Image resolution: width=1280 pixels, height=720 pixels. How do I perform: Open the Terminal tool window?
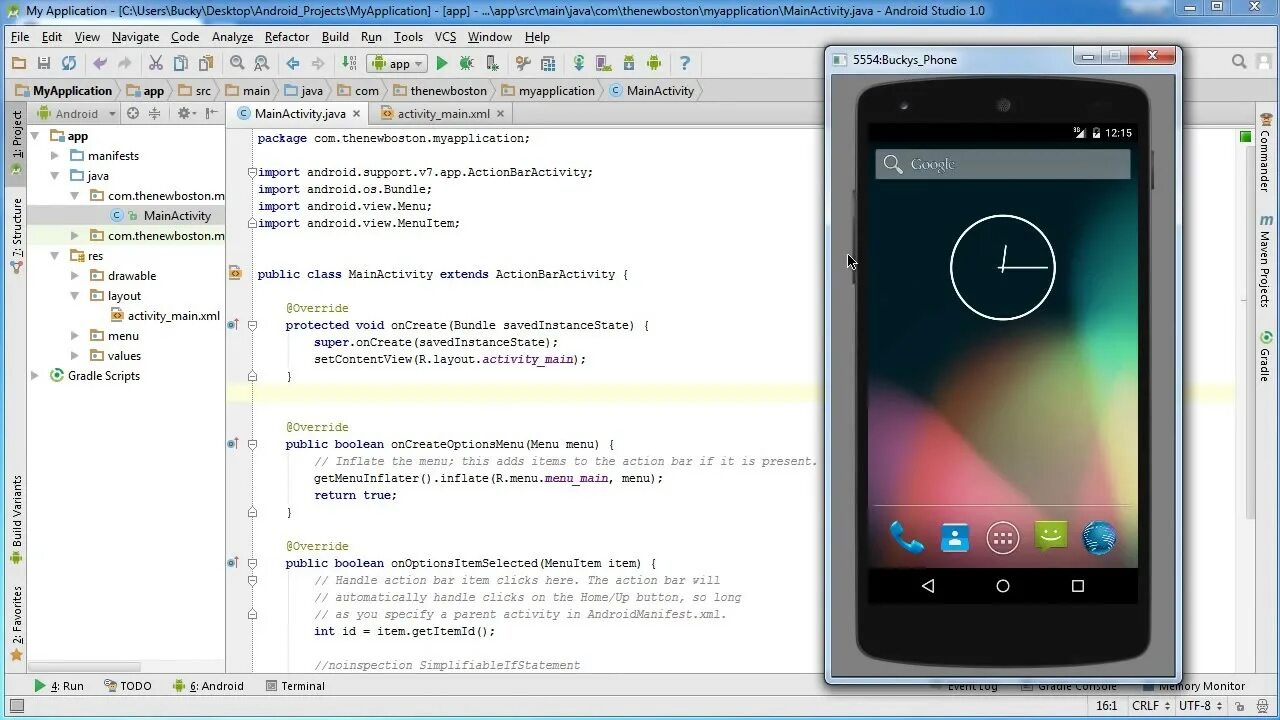pos(295,686)
